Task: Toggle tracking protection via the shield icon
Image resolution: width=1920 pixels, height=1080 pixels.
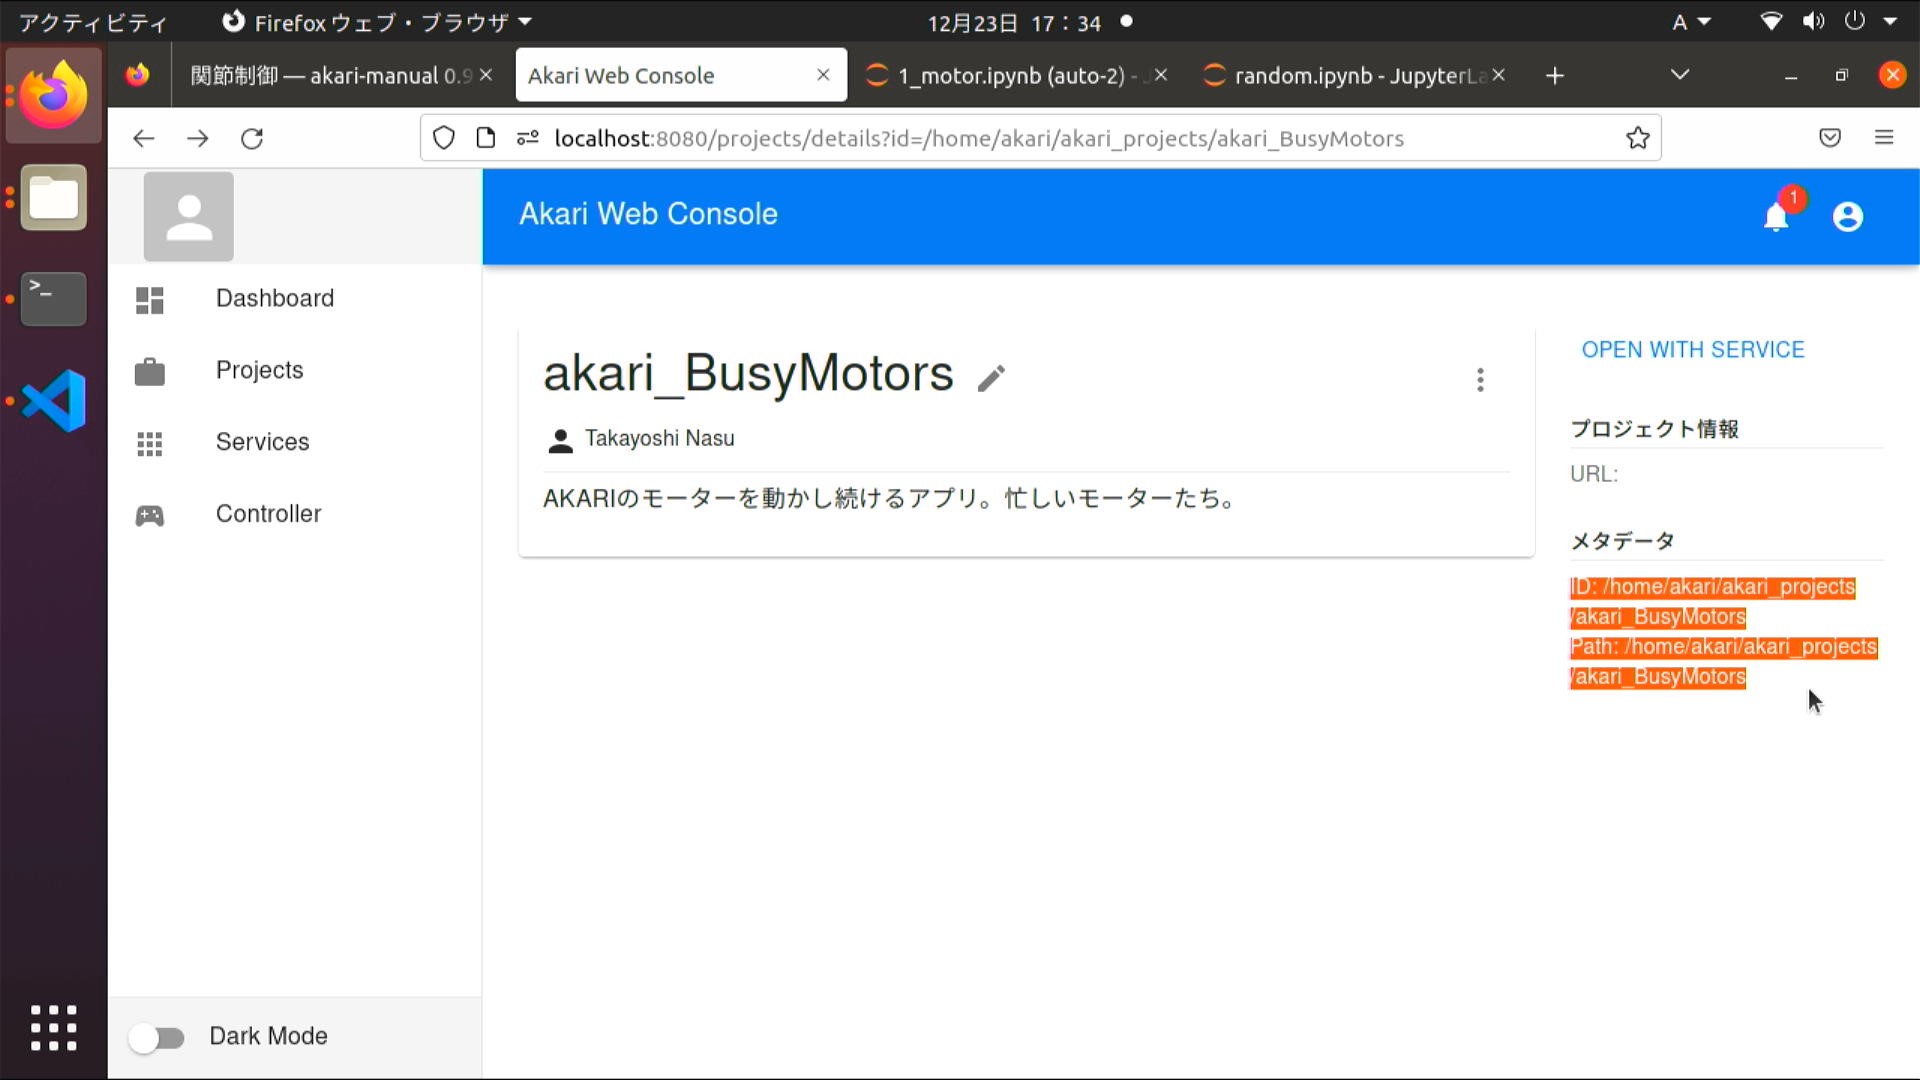Action: click(x=444, y=138)
